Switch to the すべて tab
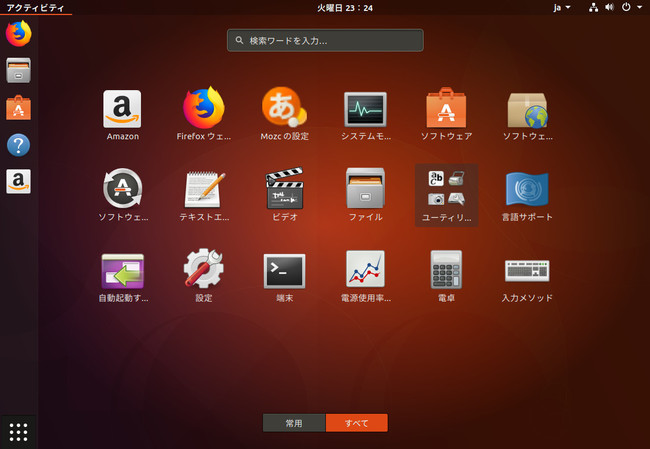The image size is (650, 449). click(357, 423)
